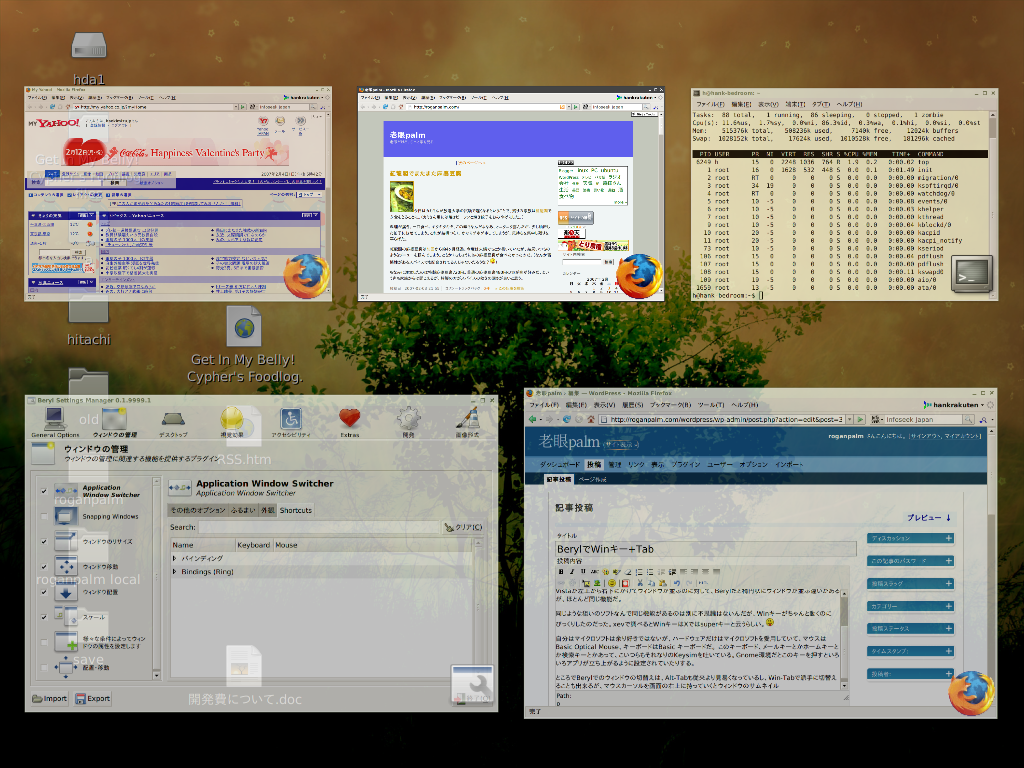Click the Beryl plugin list scrollbar
The width and height of the screenshot is (1024, 768).
pos(156,578)
